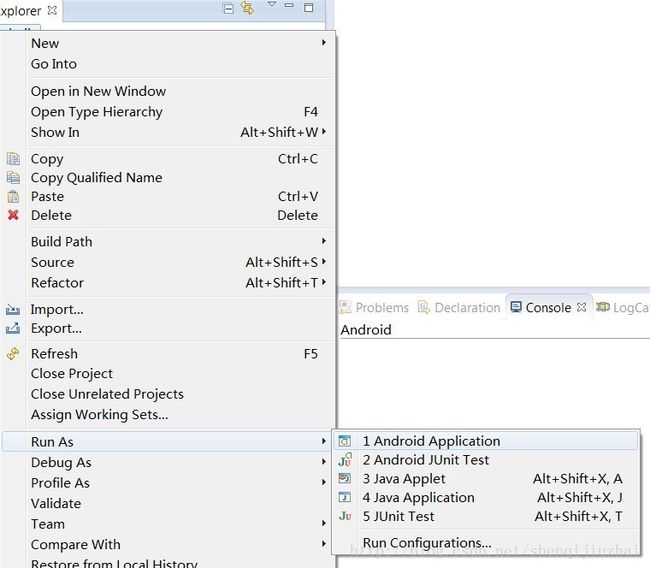The height and width of the screenshot is (568, 650).
Task: Click the F5 shortcut text
Action: click(310, 354)
